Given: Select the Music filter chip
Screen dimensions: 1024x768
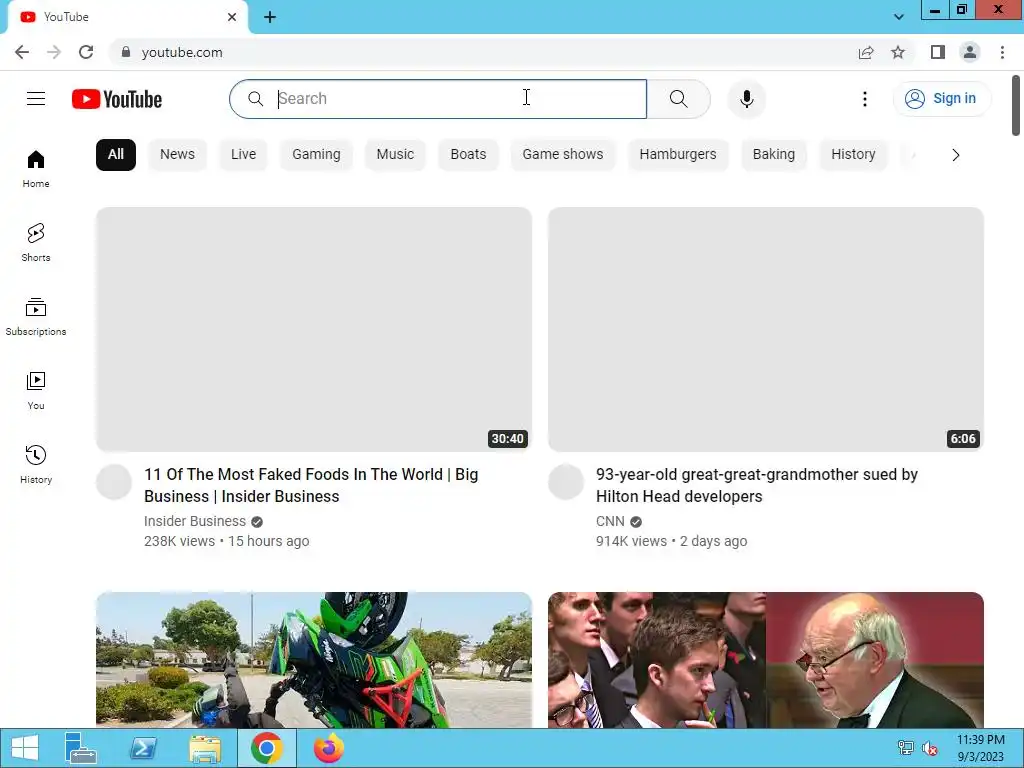Looking at the screenshot, I should [x=395, y=155].
